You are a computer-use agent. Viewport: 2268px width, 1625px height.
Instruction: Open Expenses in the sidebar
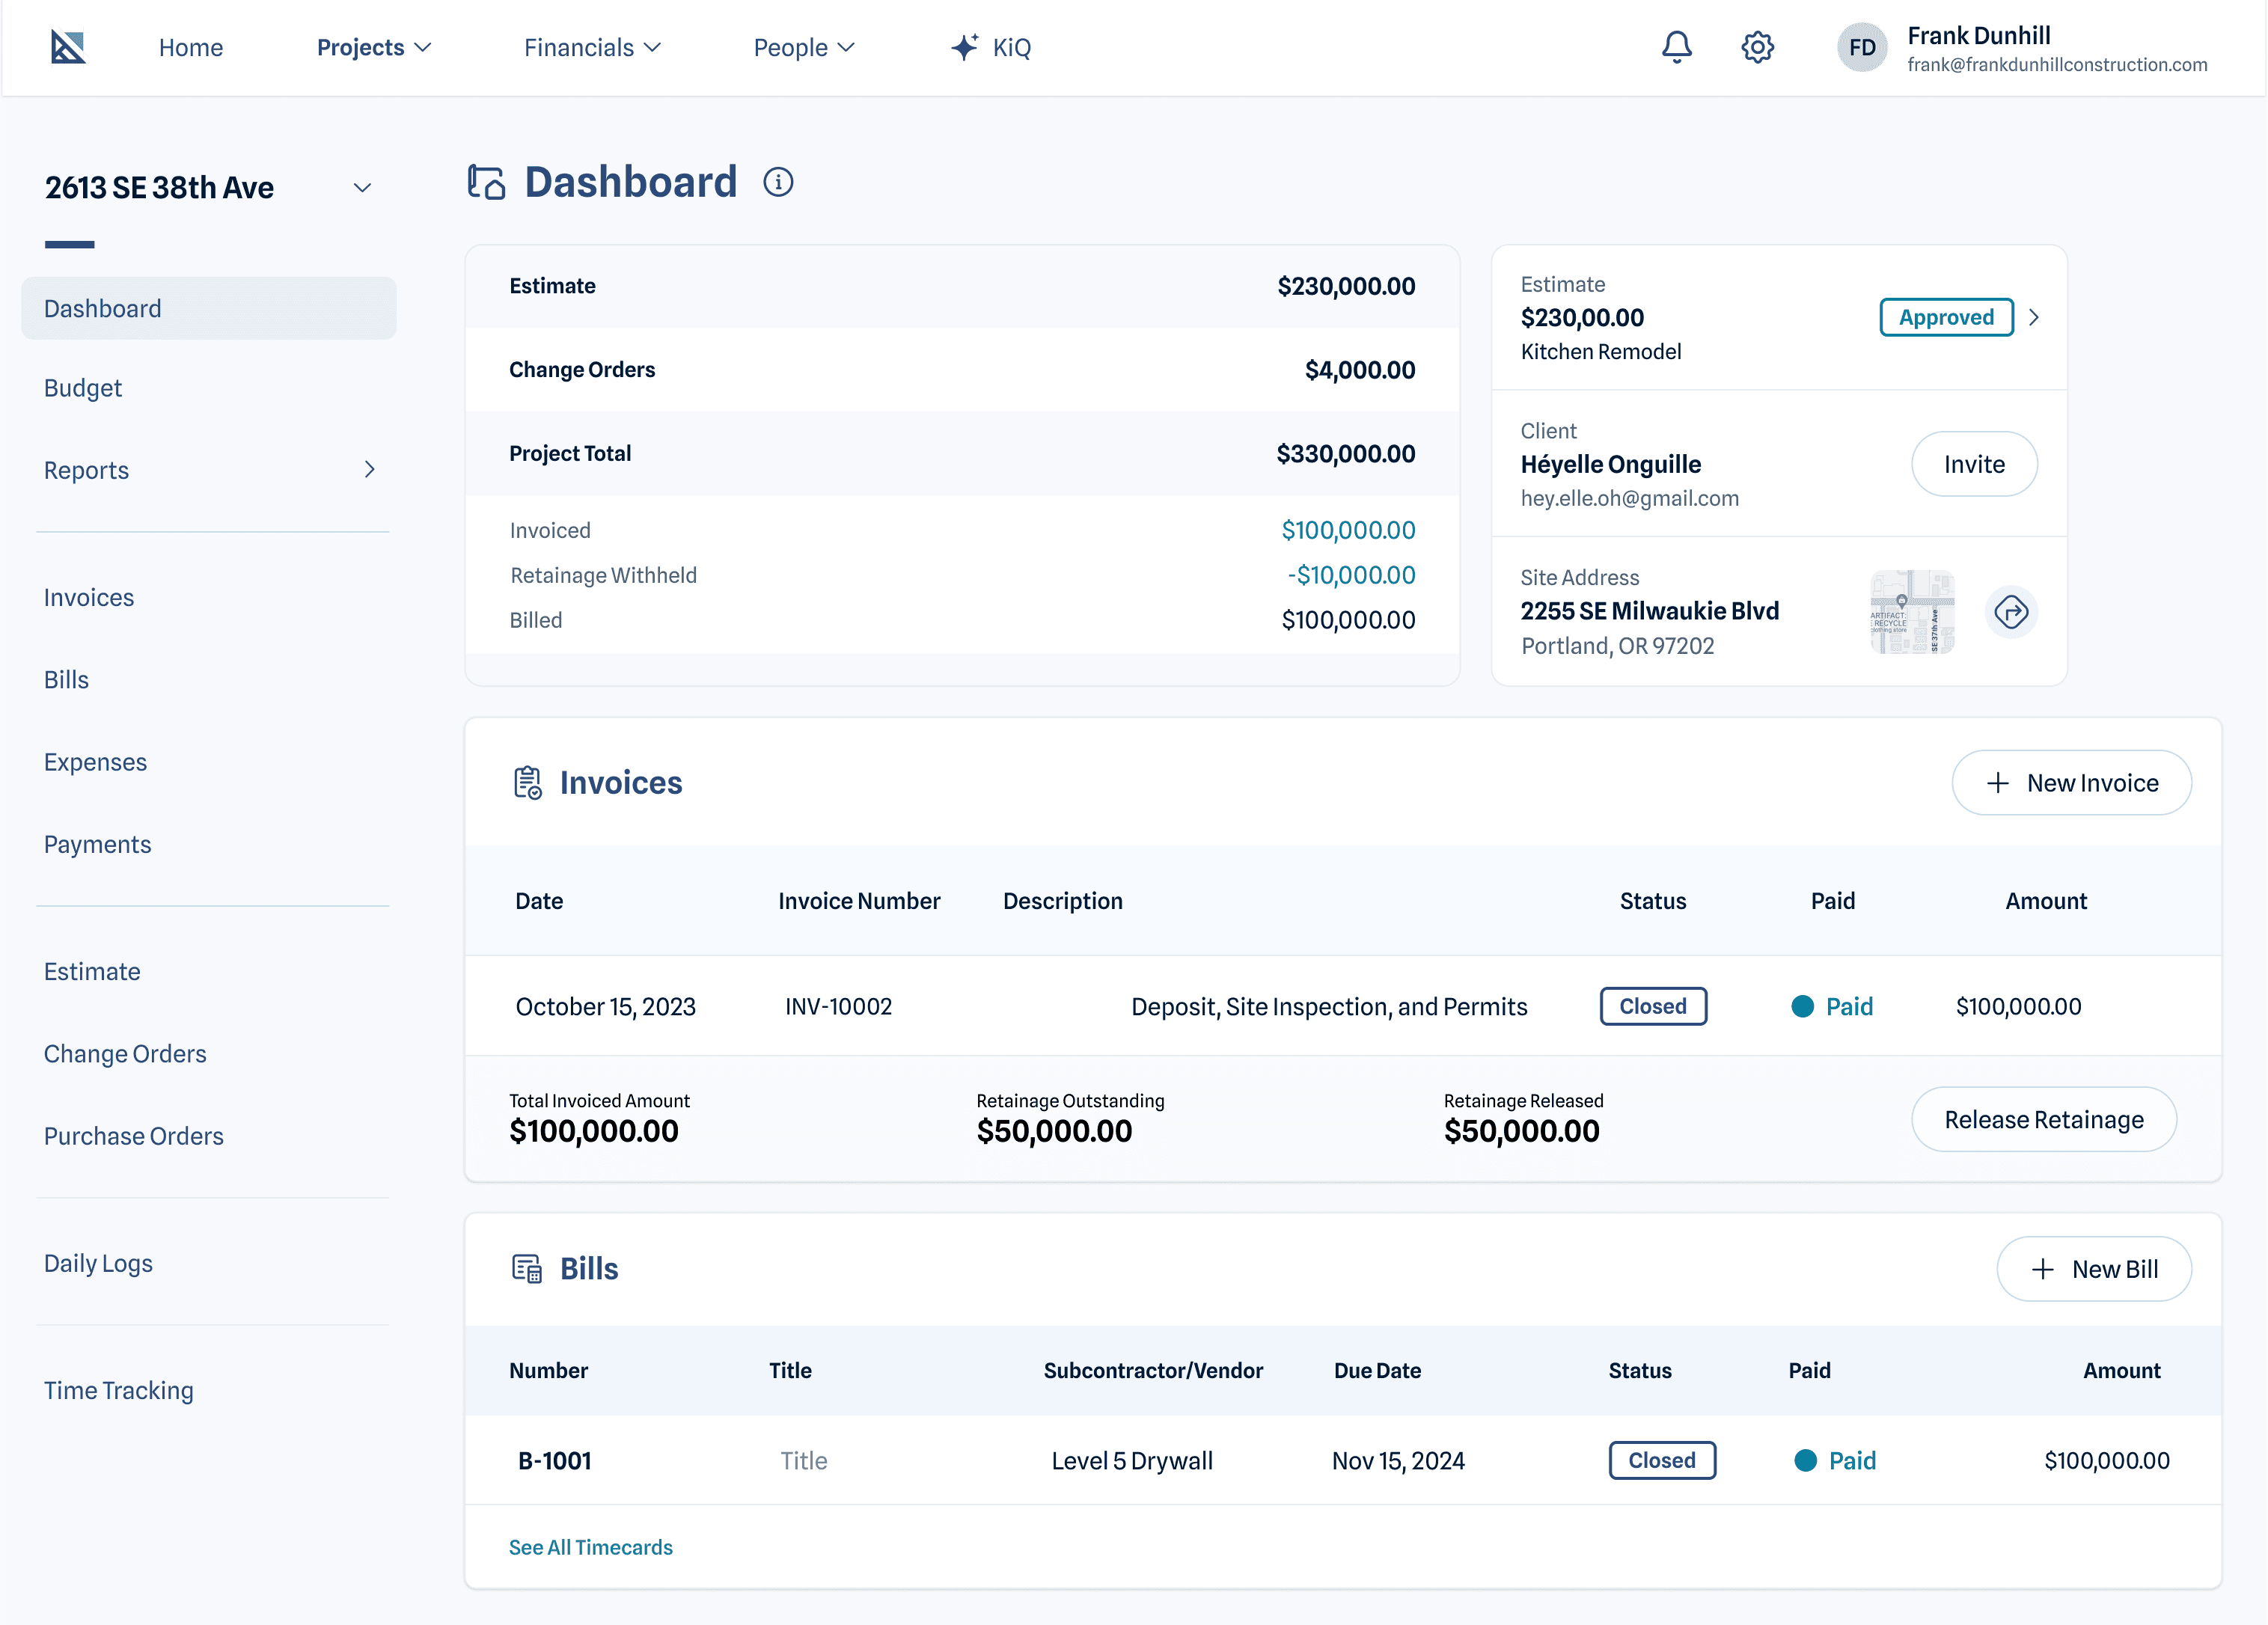point(95,762)
